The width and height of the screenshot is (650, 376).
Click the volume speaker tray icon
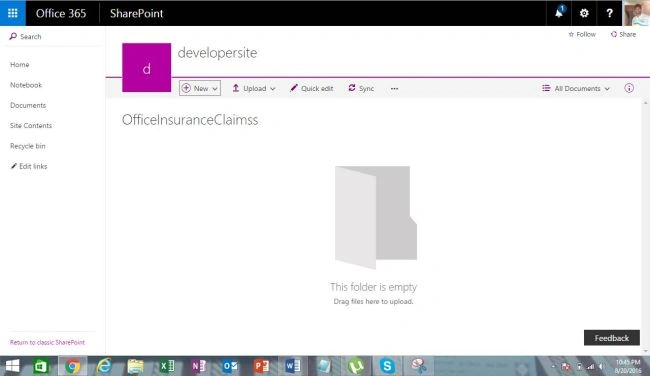600,366
